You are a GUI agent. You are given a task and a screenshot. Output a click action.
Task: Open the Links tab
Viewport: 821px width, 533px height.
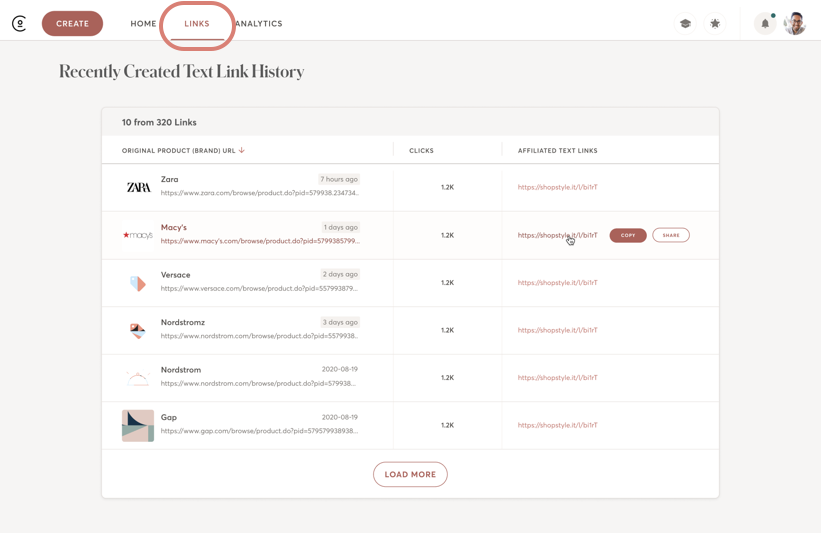pyautogui.click(x=197, y=24)
